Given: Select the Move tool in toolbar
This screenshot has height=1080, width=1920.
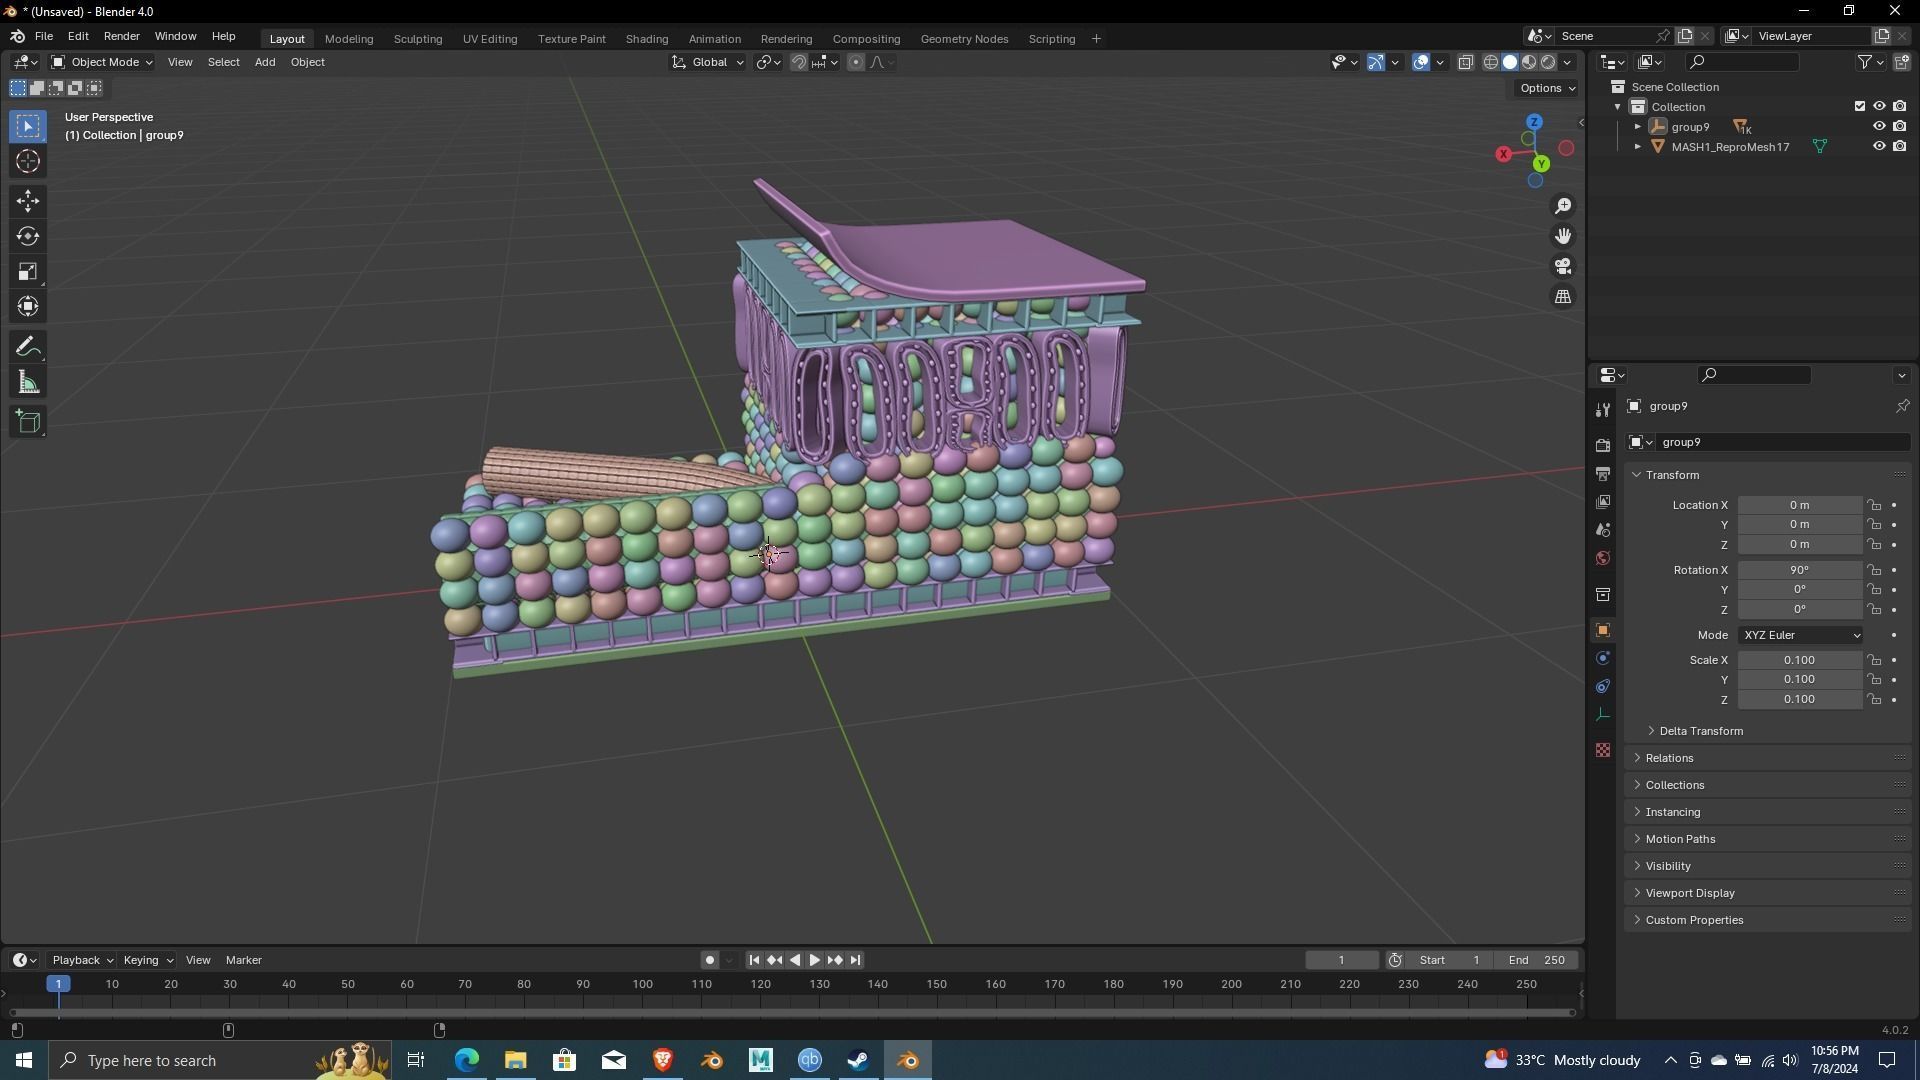Looking at the screenshot, I should pos(28,201).
